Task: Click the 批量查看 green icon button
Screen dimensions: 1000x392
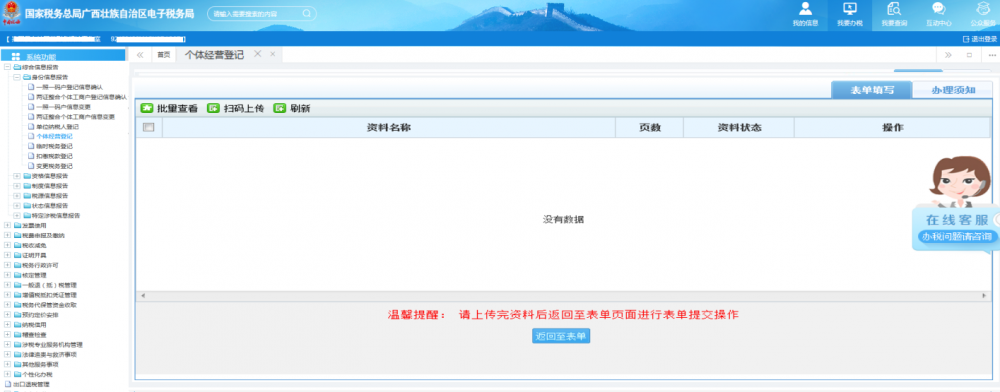Action: click(x=169, y=108)
